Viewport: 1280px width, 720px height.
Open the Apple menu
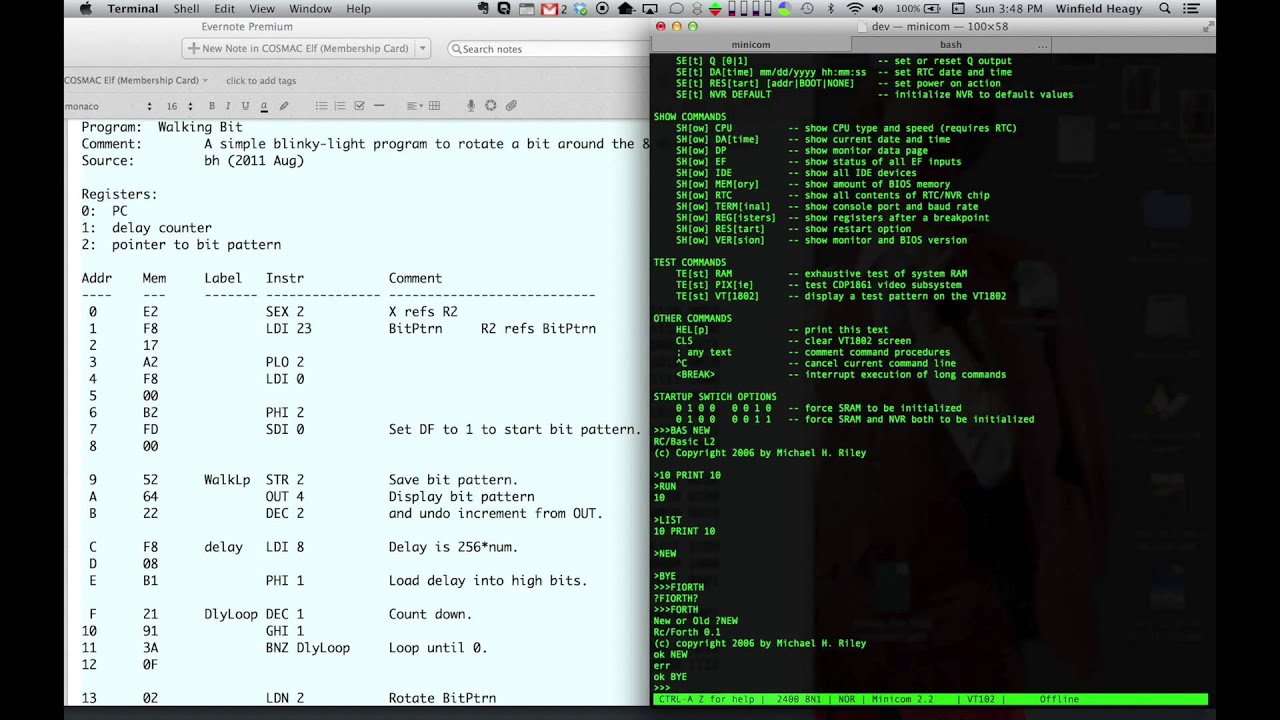pos(85,9)
